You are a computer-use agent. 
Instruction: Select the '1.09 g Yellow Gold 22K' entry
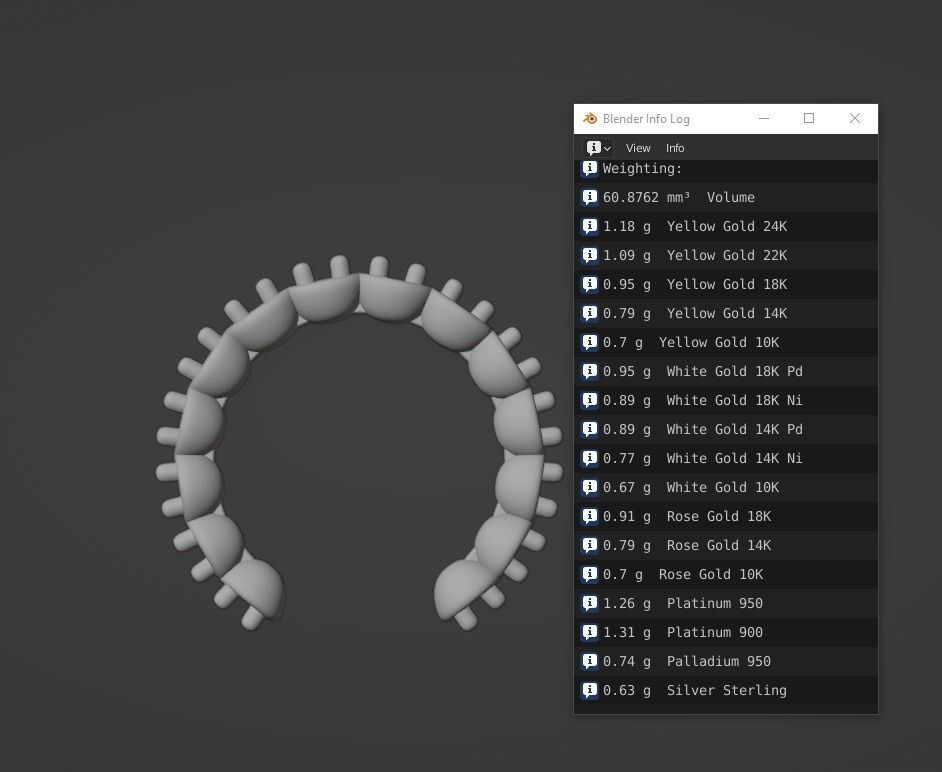[726, 255]
